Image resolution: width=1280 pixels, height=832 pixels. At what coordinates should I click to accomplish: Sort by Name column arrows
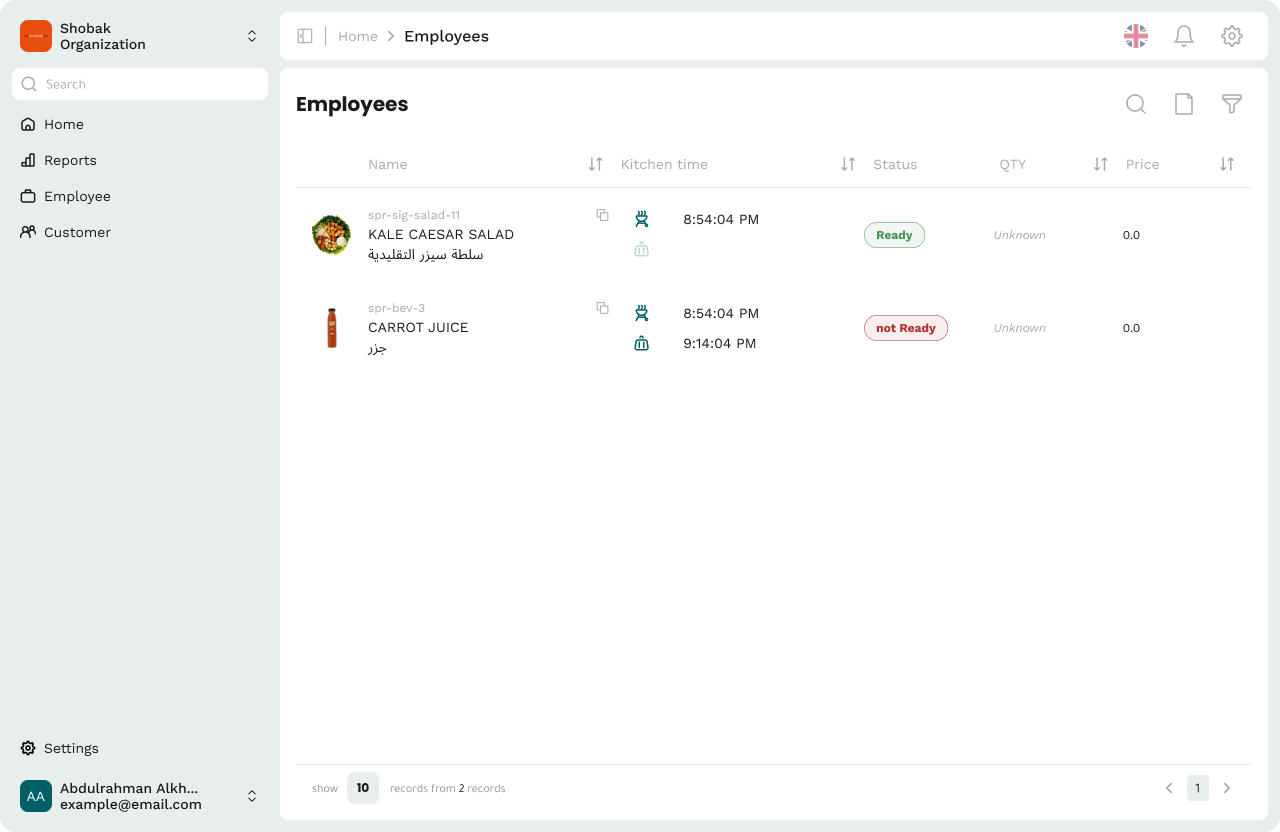(596, 164)
